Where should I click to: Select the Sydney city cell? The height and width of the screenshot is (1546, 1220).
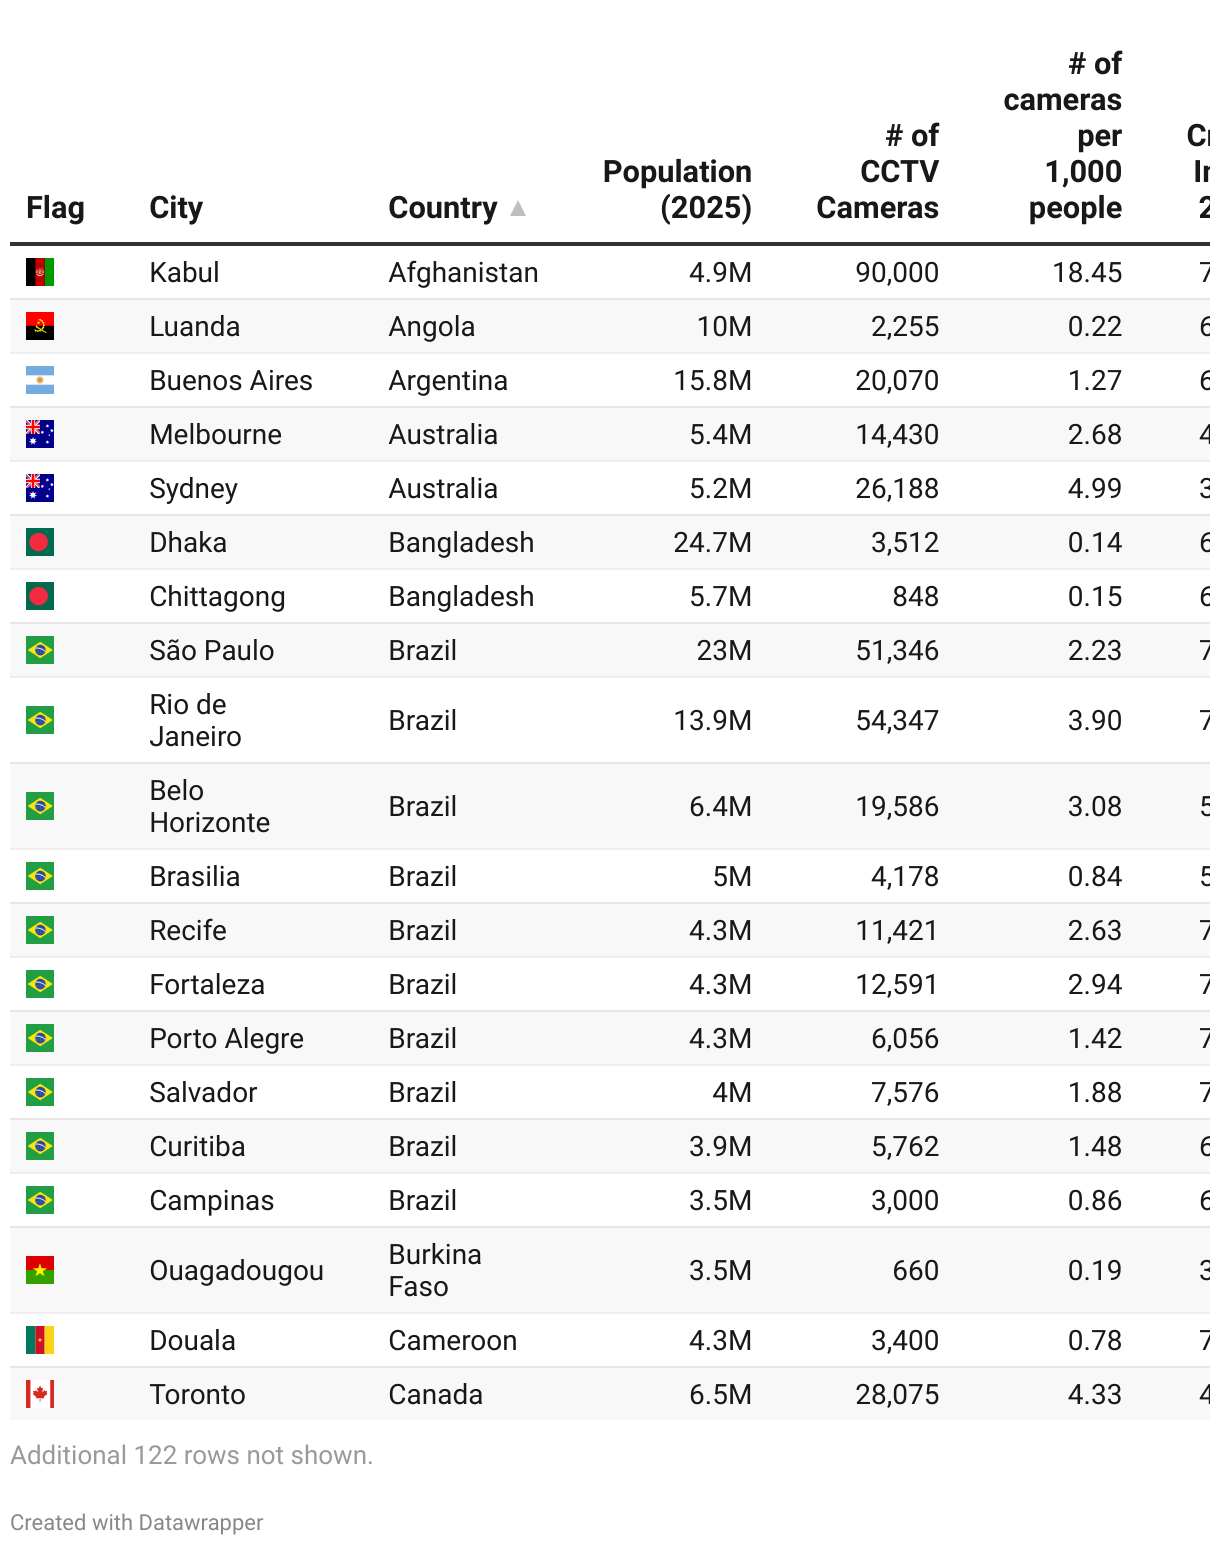coord(194,488)
